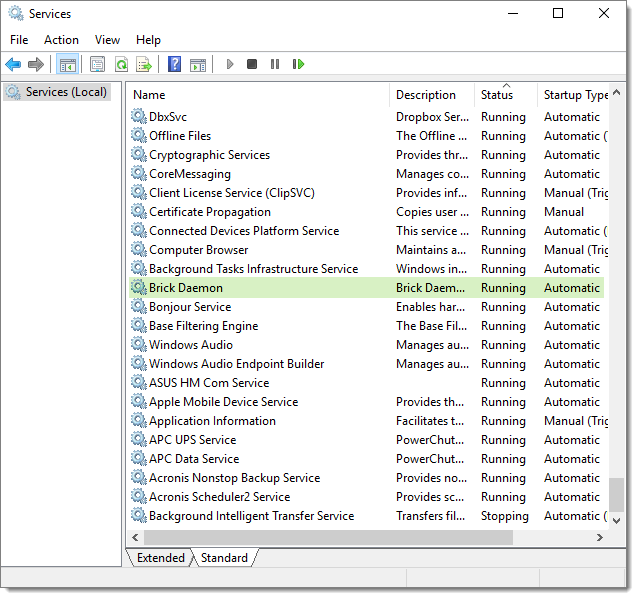Click gear icon of Bonjour Service row
The width and height of the screenshot is (637, 598).
139,307
